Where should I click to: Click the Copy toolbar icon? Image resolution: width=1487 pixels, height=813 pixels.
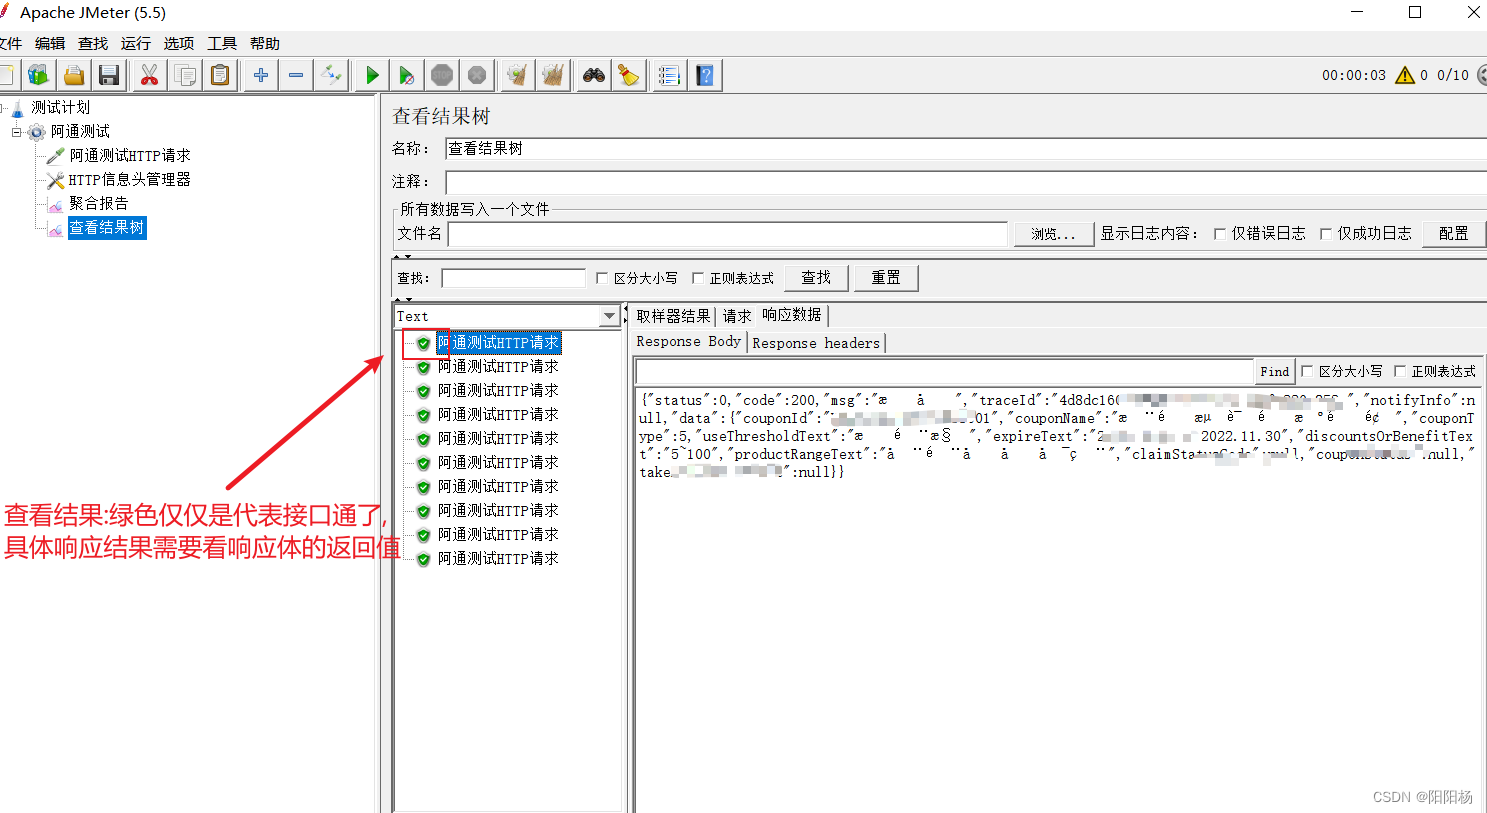point(185,75)
